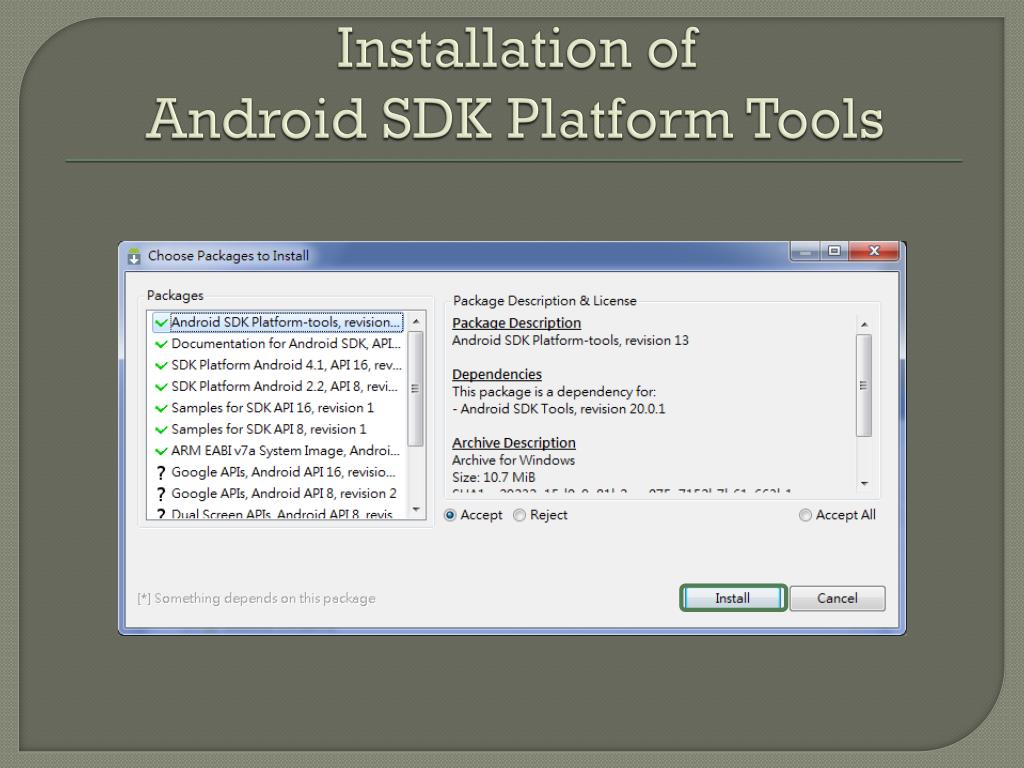Click question mark beside Dual Screen APIs
Viewport: 1024px width, 768px height.
click(161, 515)
